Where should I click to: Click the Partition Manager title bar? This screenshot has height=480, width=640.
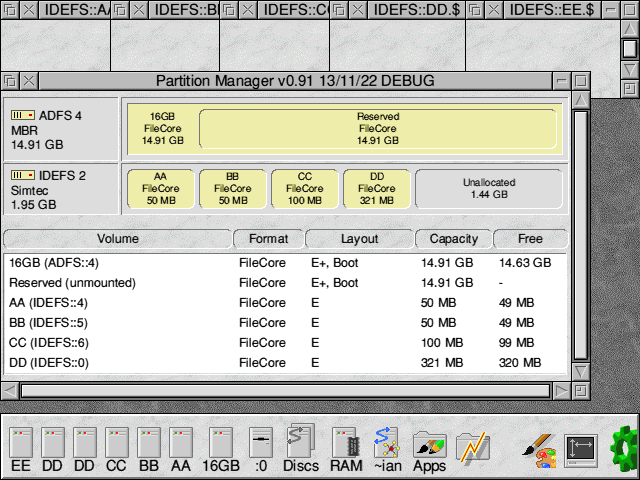pyautogui.click(x=296, y=81)
